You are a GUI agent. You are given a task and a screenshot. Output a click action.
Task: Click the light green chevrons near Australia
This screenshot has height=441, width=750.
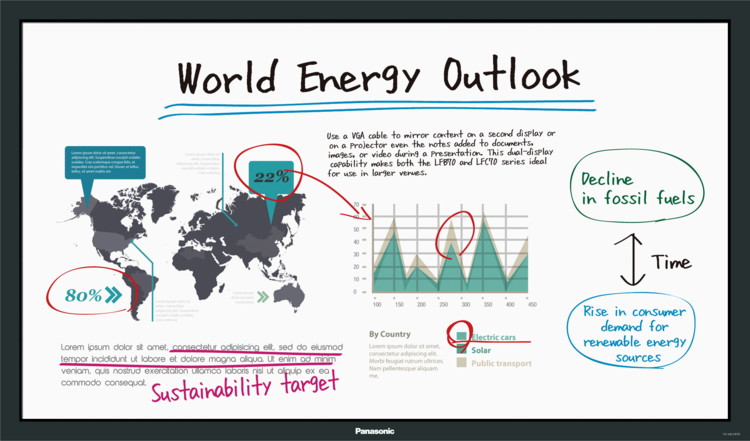[263, 296]
